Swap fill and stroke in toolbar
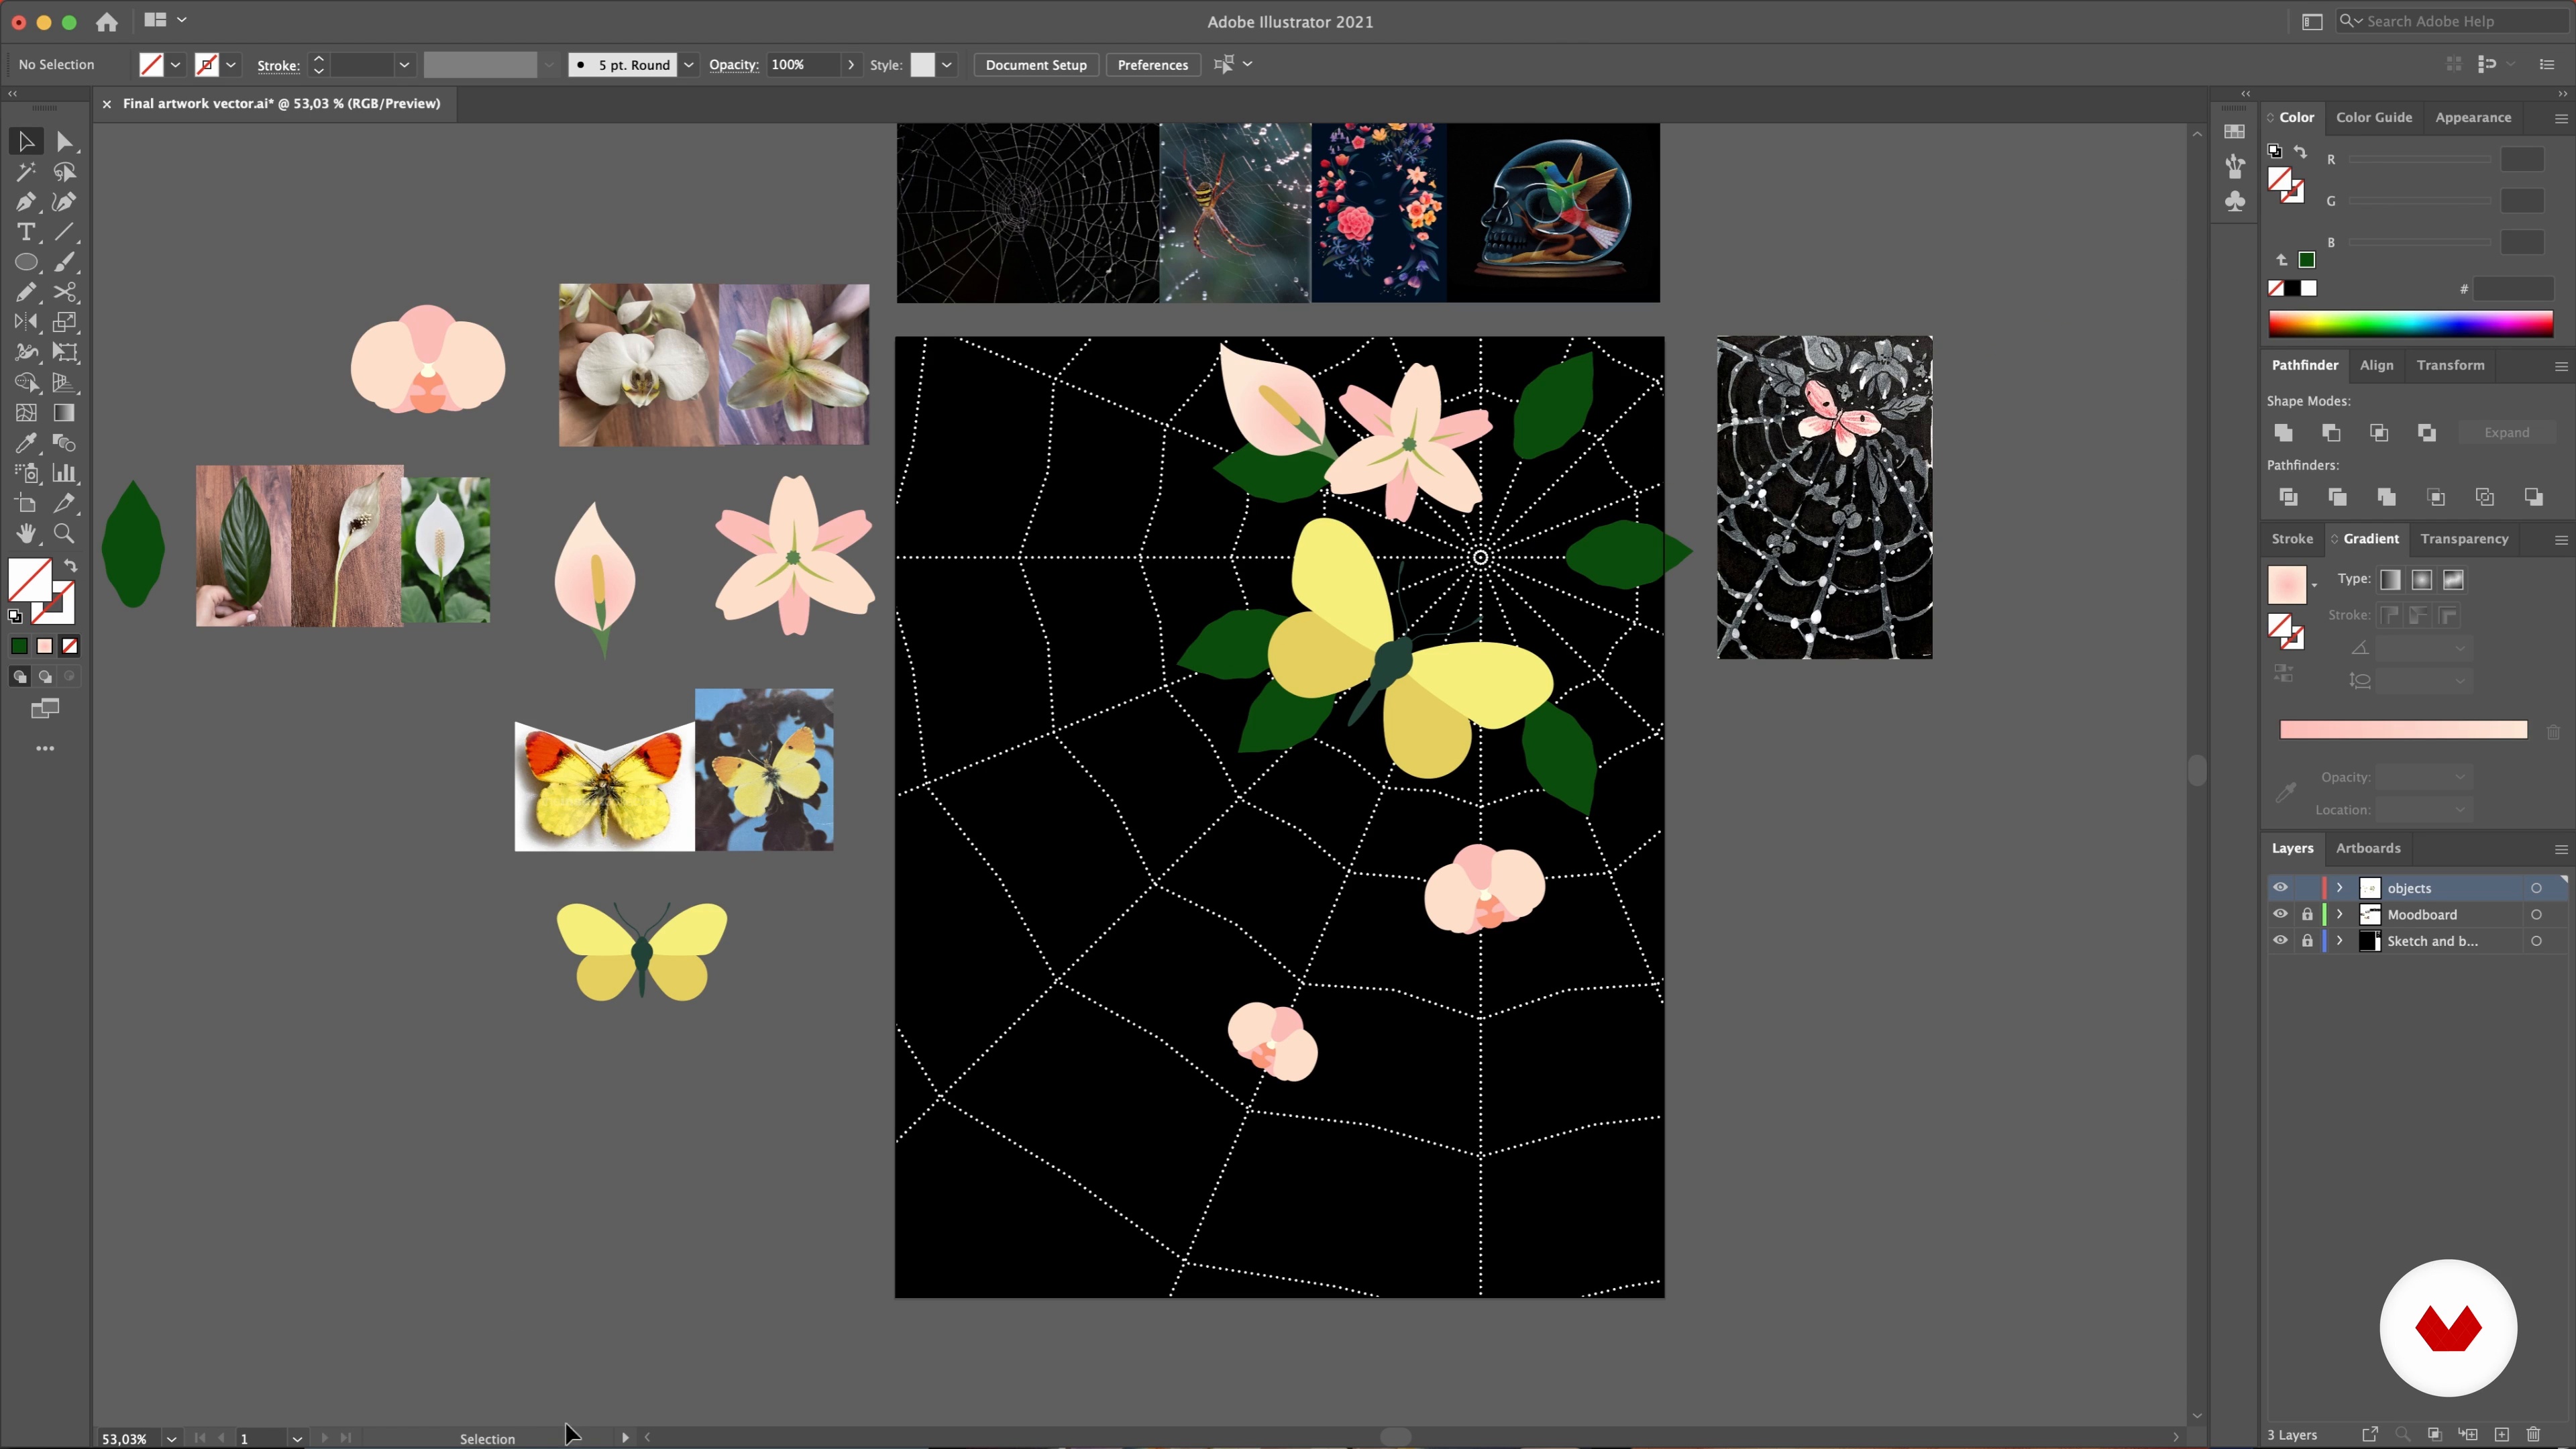 click(70, 565)
